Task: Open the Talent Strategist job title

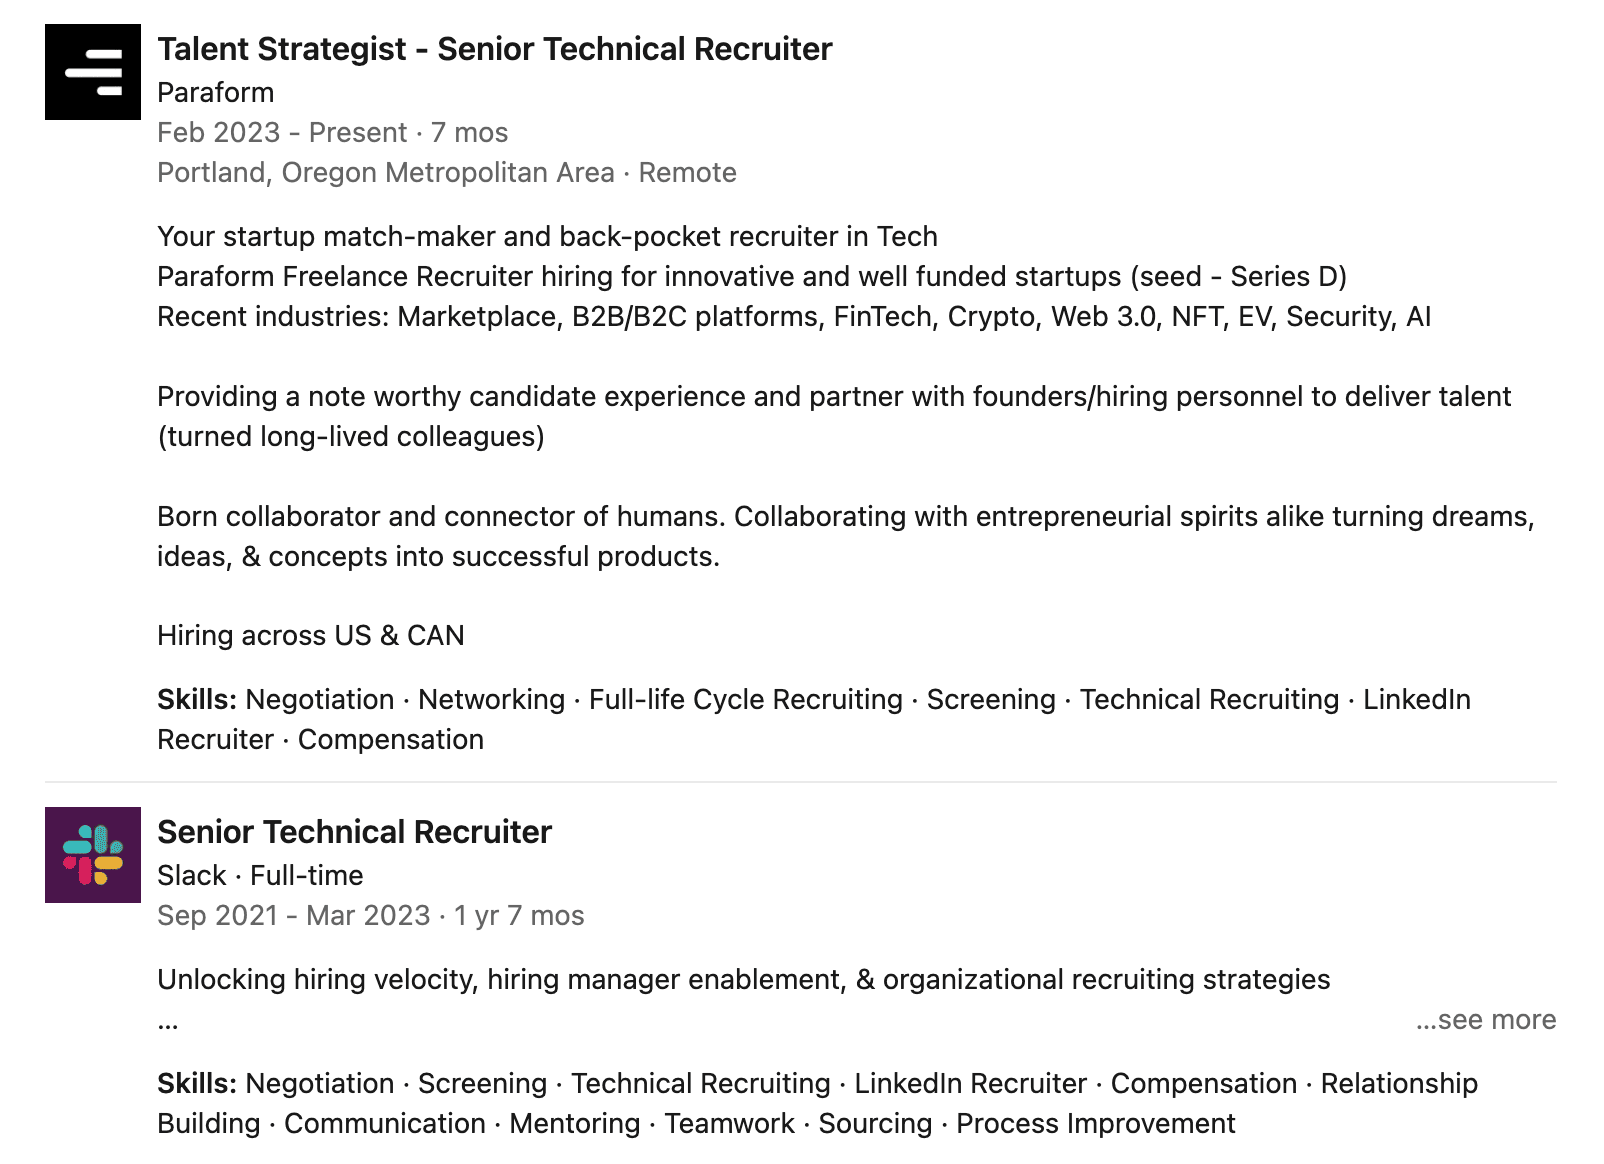Action: (494, 49)
